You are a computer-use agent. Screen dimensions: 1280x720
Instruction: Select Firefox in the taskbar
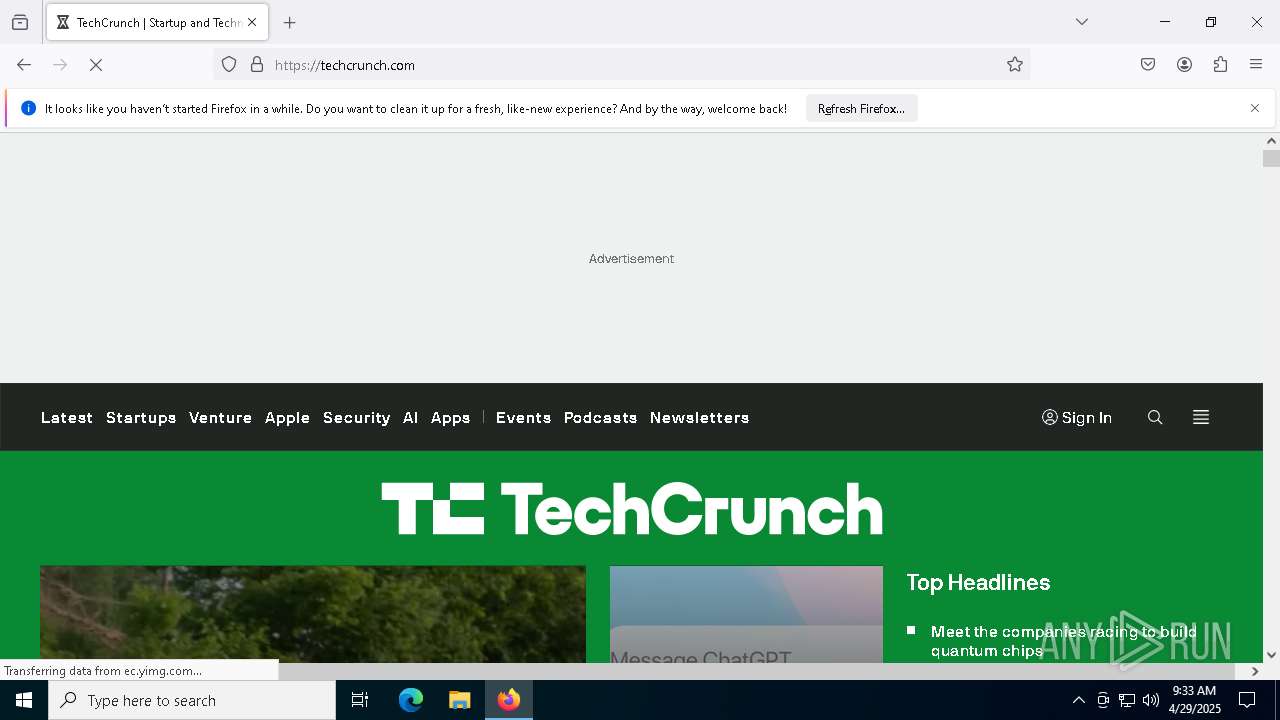pos(509,700)
